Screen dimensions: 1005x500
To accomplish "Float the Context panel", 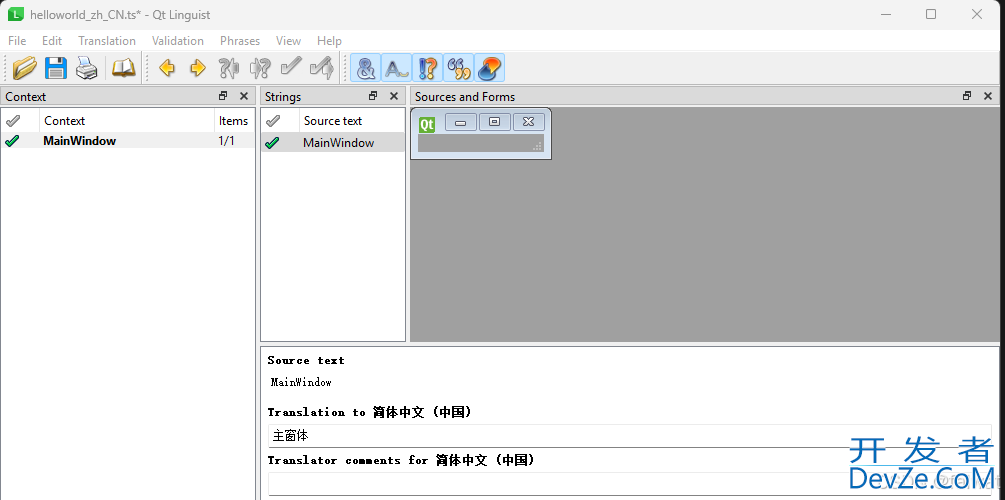I will (223, 96).
